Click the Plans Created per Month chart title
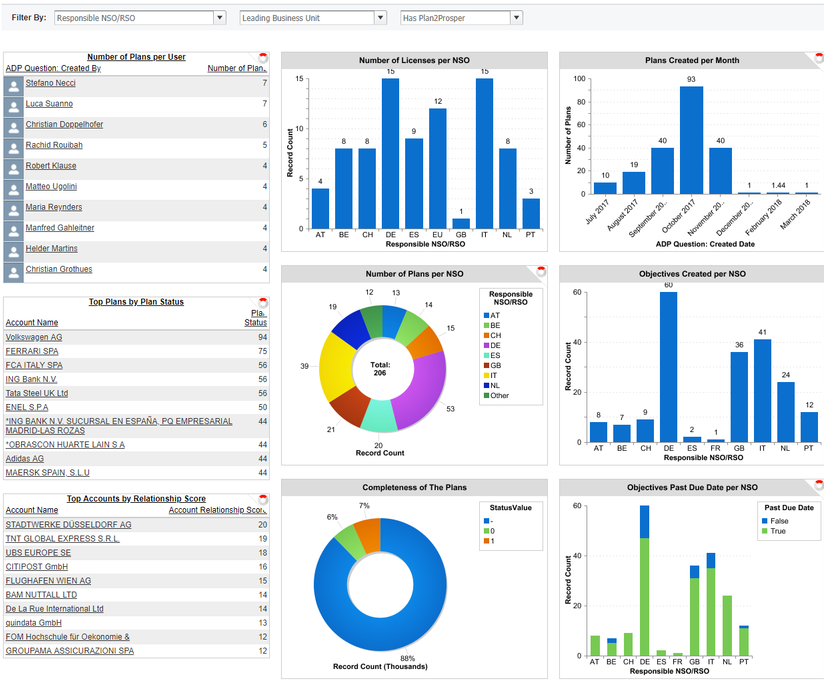824x681 pixels. [x=692, y=60]
